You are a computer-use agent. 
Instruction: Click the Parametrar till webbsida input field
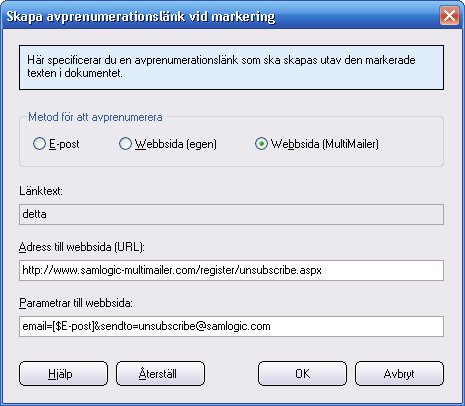231,326
